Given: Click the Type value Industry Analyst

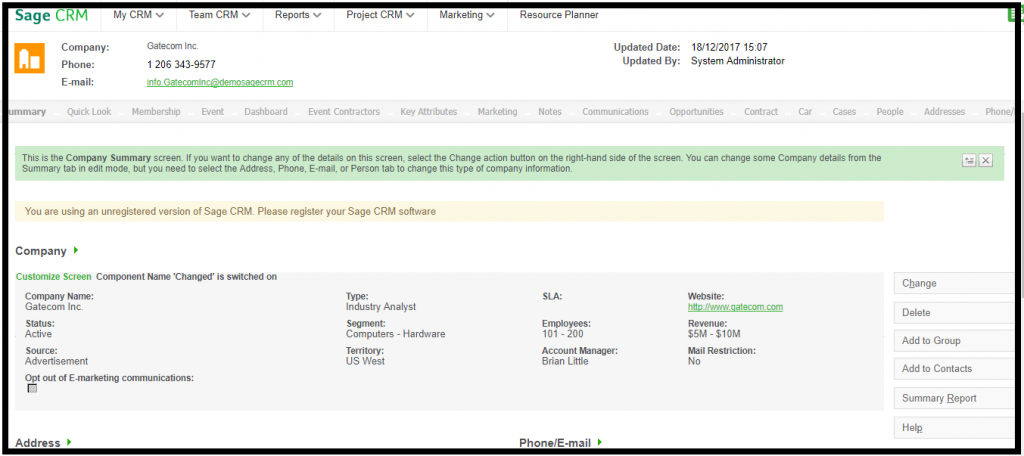Looking at the screenshot, I should tap(381, 306).
